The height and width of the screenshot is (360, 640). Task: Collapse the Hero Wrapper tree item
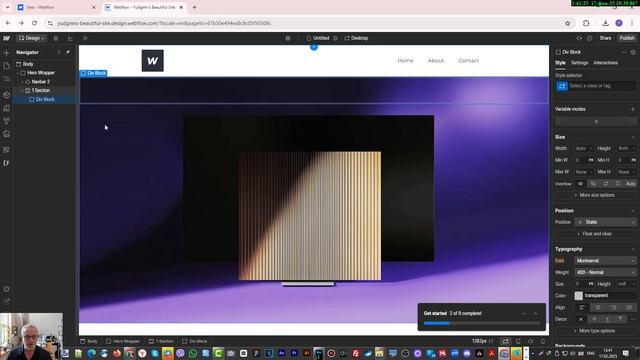pos(18,73)
